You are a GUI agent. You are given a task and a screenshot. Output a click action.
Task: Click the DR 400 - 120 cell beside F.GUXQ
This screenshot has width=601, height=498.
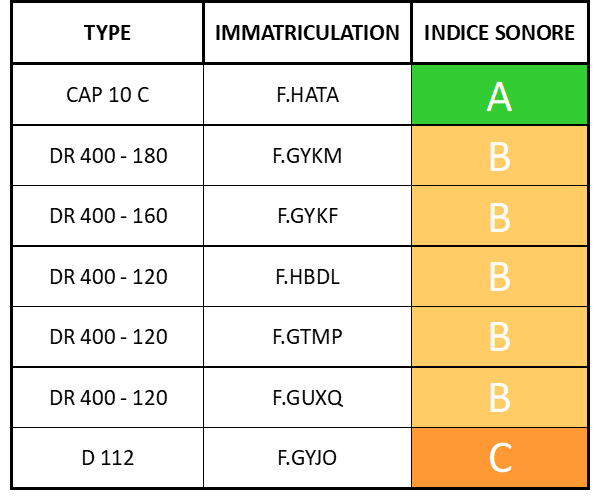108,397
